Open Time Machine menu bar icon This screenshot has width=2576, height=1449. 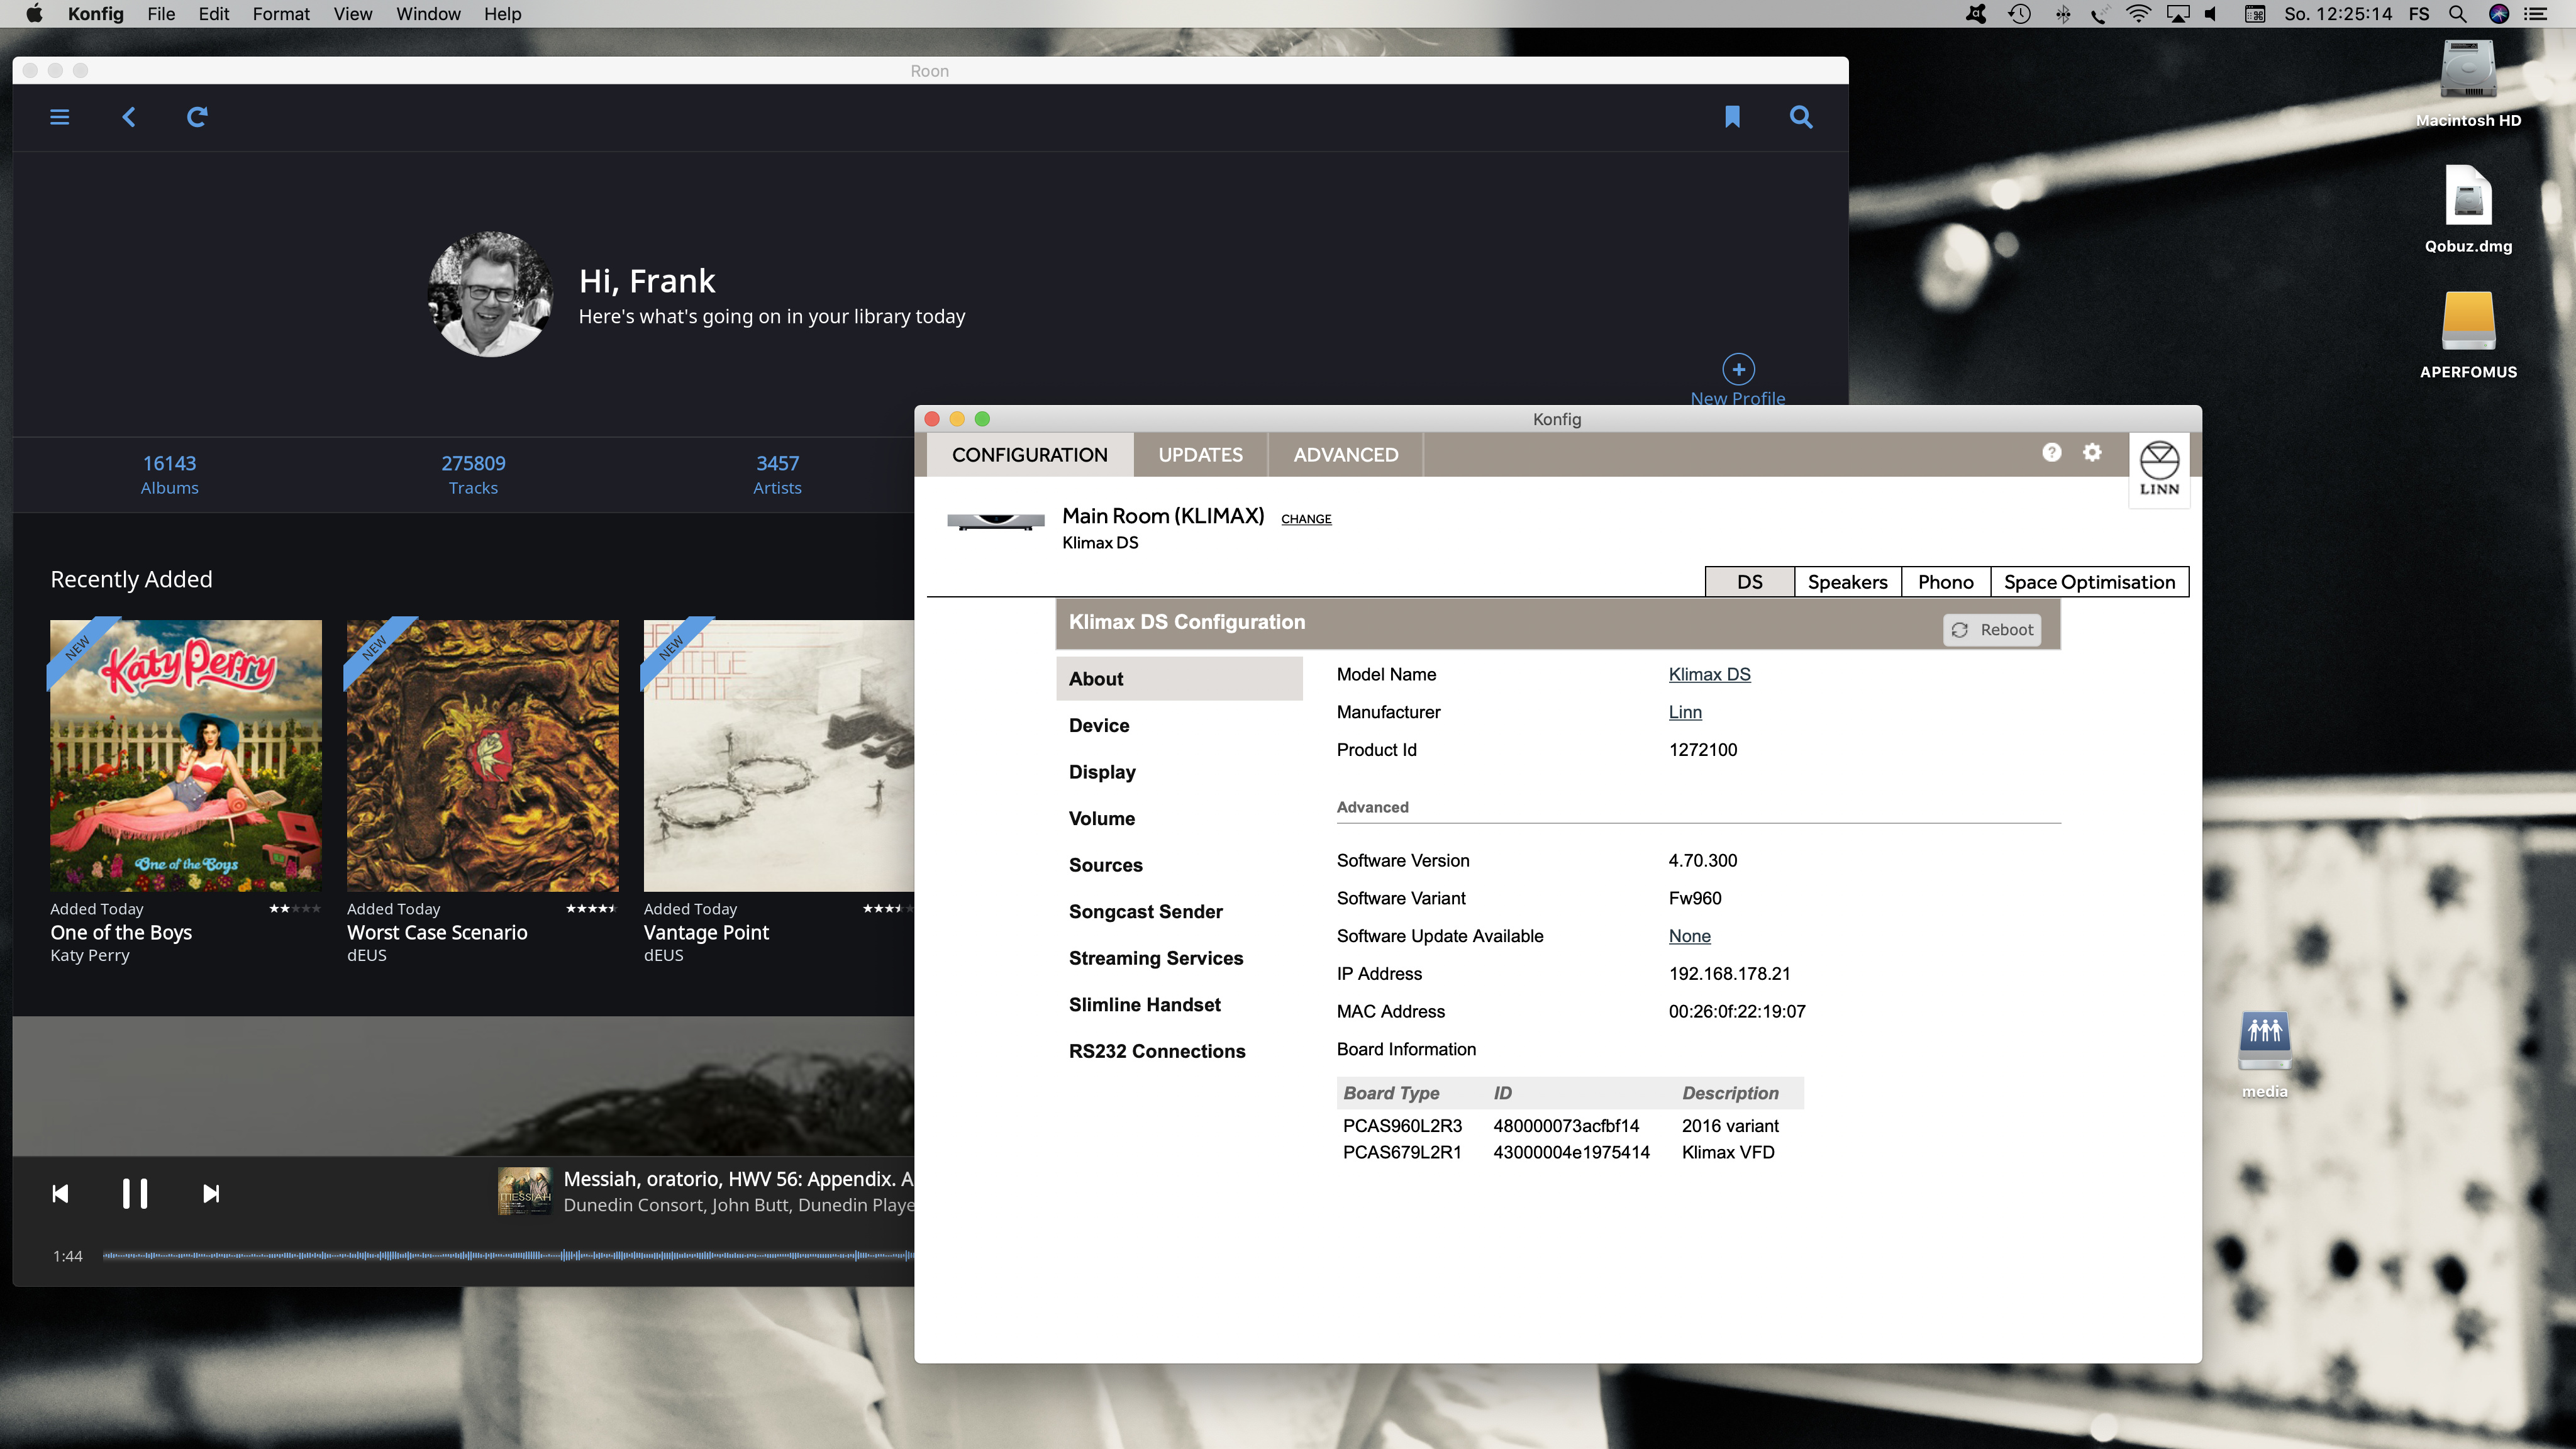point(2019,14)
